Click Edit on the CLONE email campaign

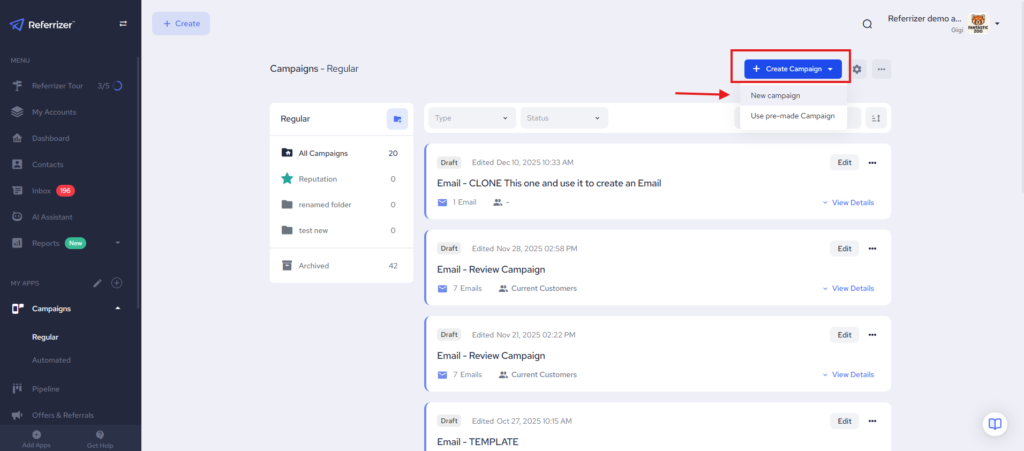click(844, 163)
